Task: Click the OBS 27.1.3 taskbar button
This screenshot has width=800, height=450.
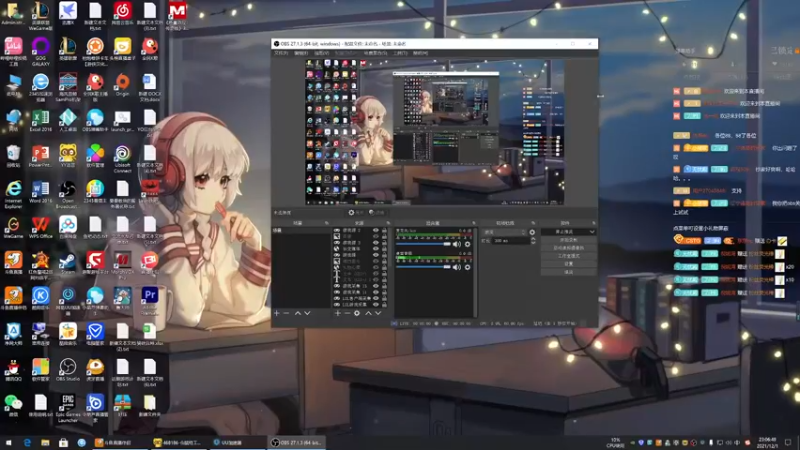Action: tap(297, 442)
